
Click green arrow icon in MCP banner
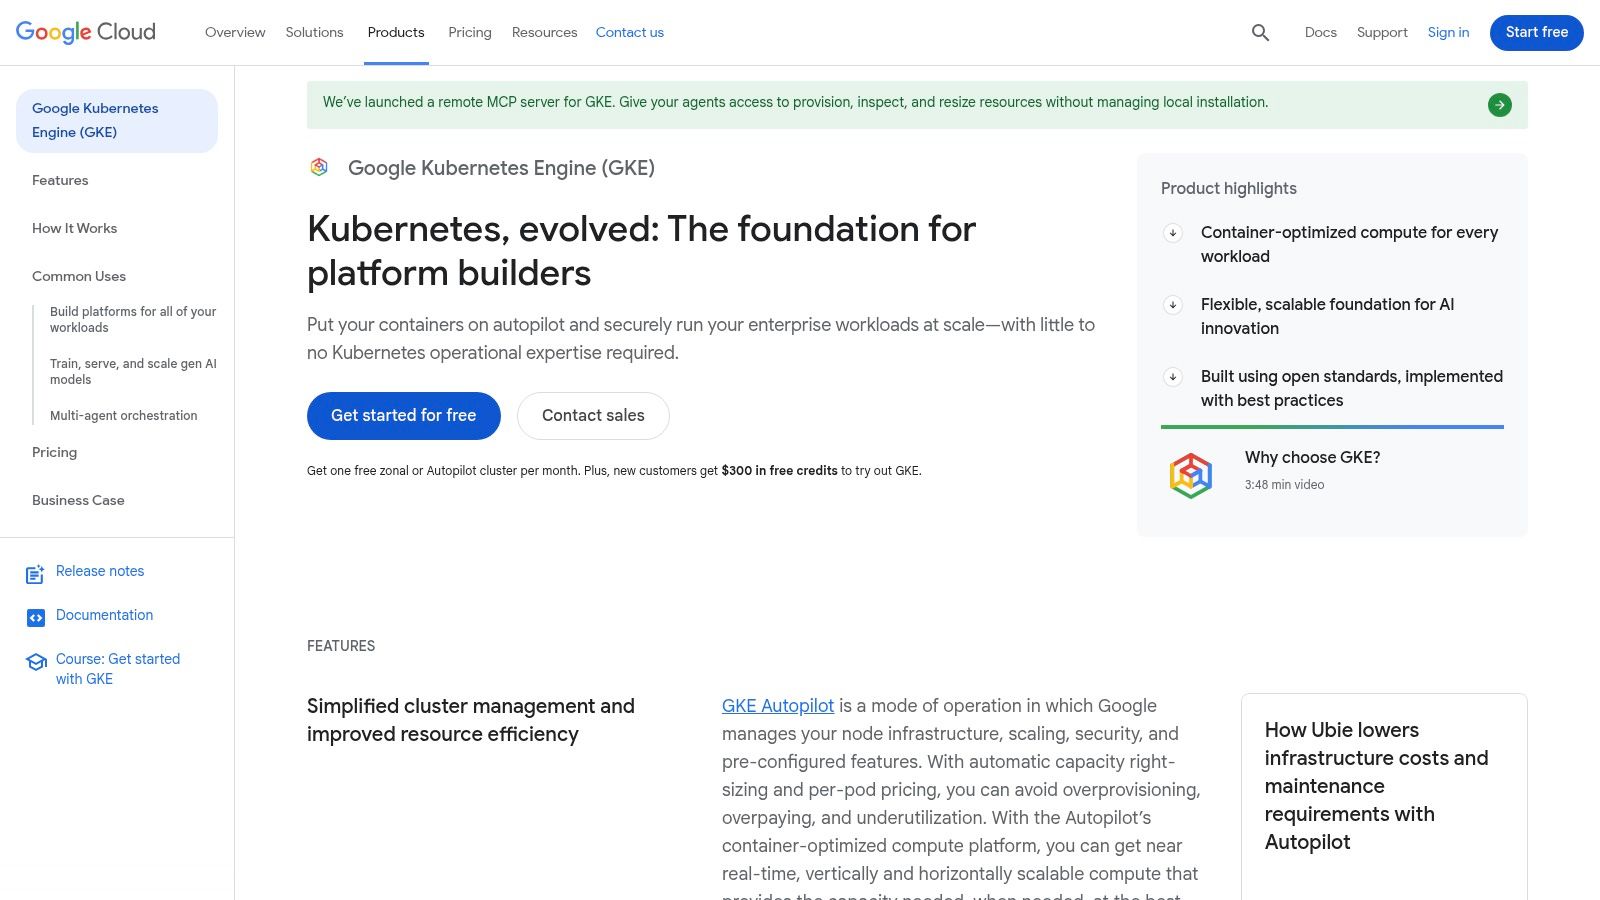tap(1499, 105)
